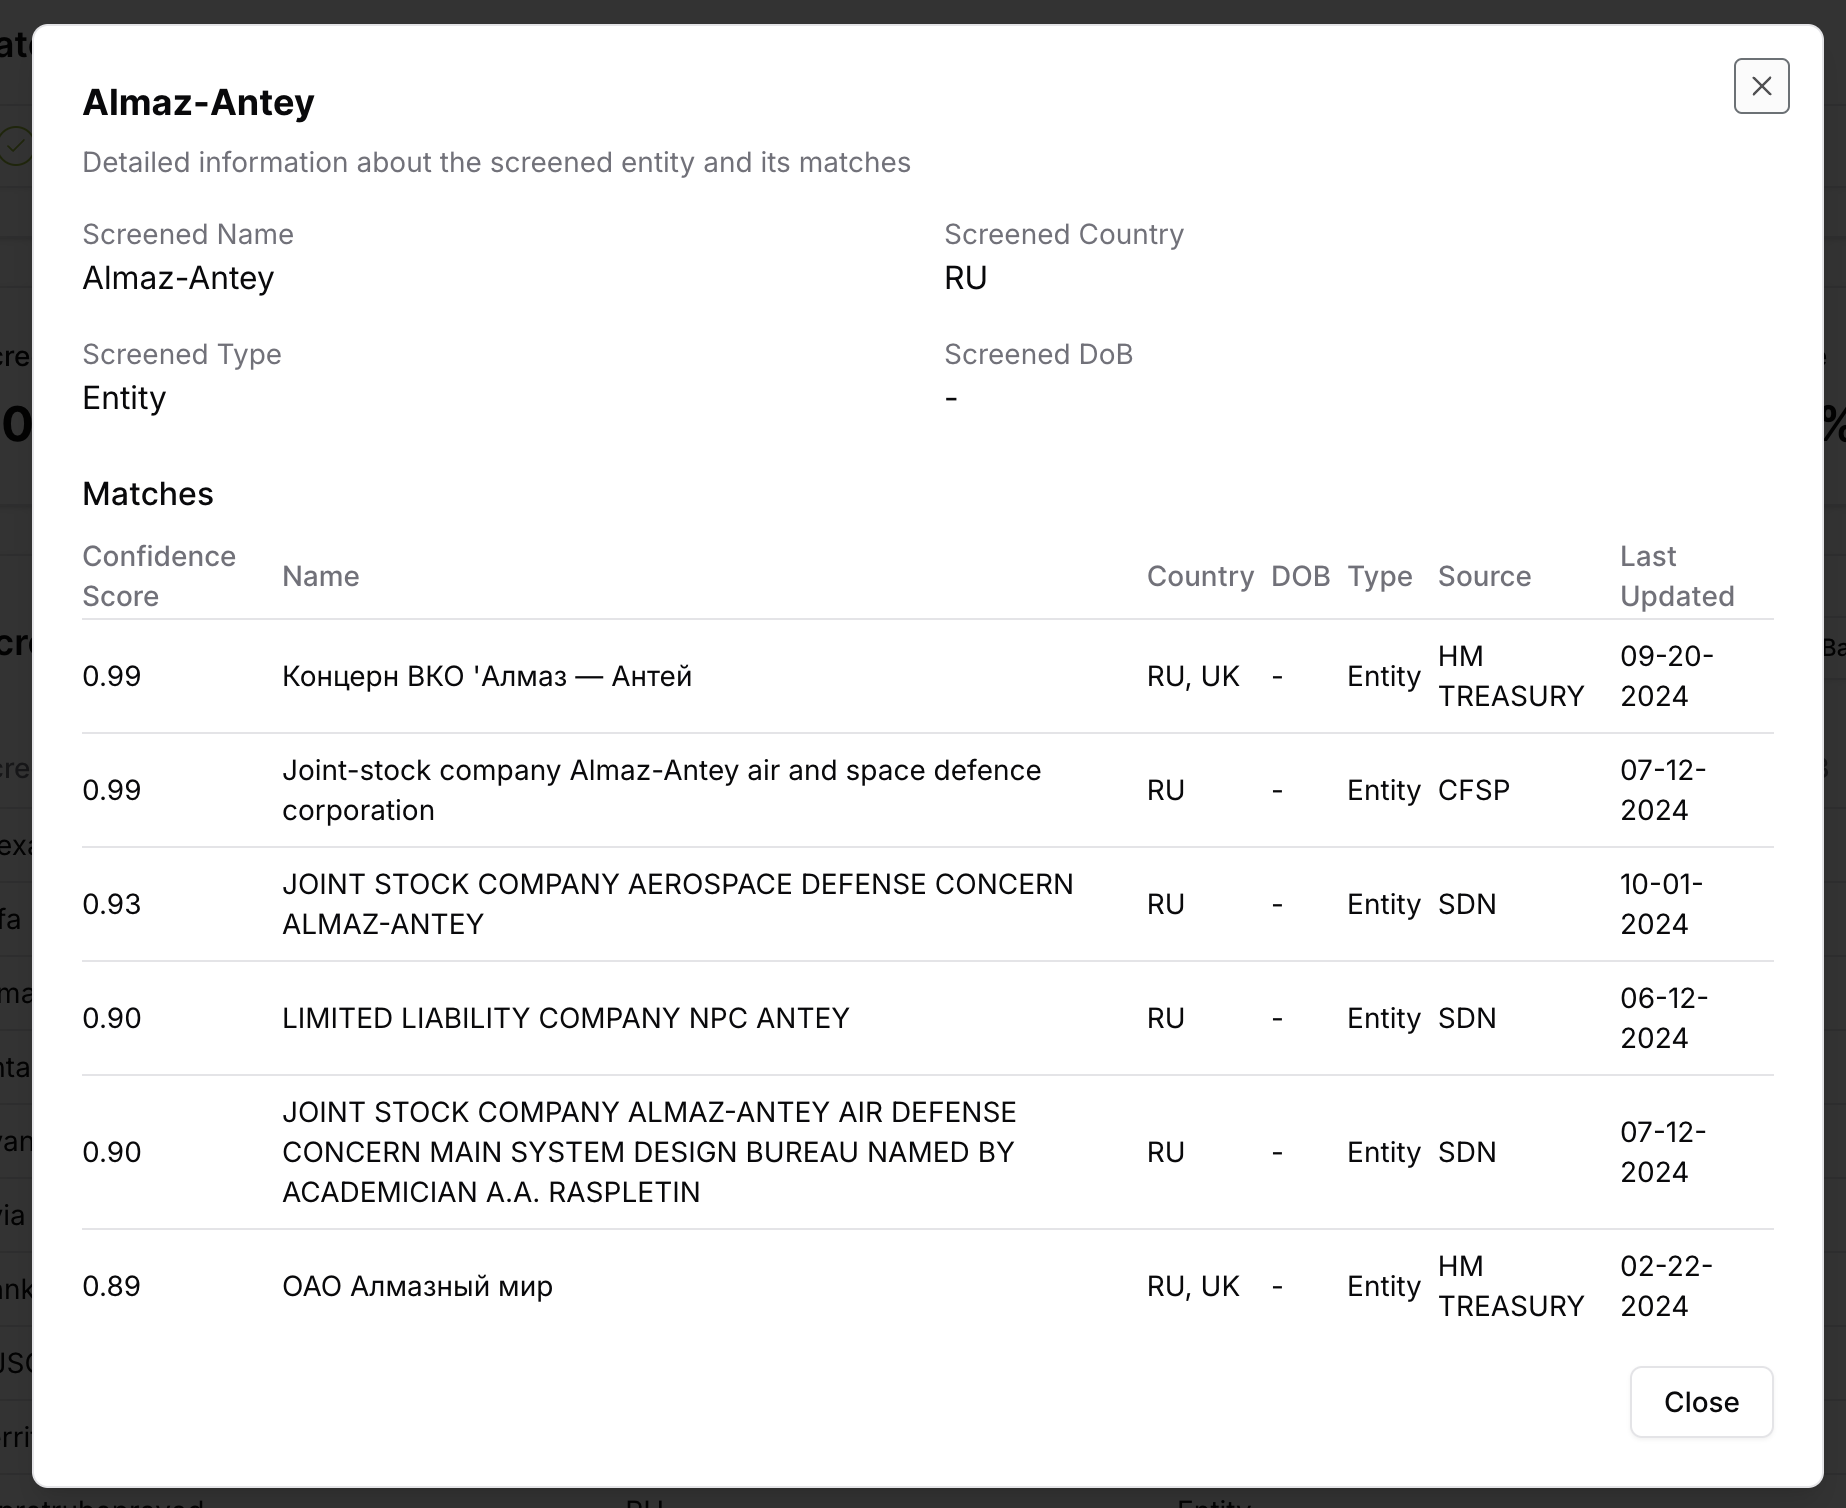The height and width of the screenshot is (1508, 1846).
Task: Click RU, UK country in 'Концерн ВКО' row
Action: pyautogui.click(x=1193, y=676)
